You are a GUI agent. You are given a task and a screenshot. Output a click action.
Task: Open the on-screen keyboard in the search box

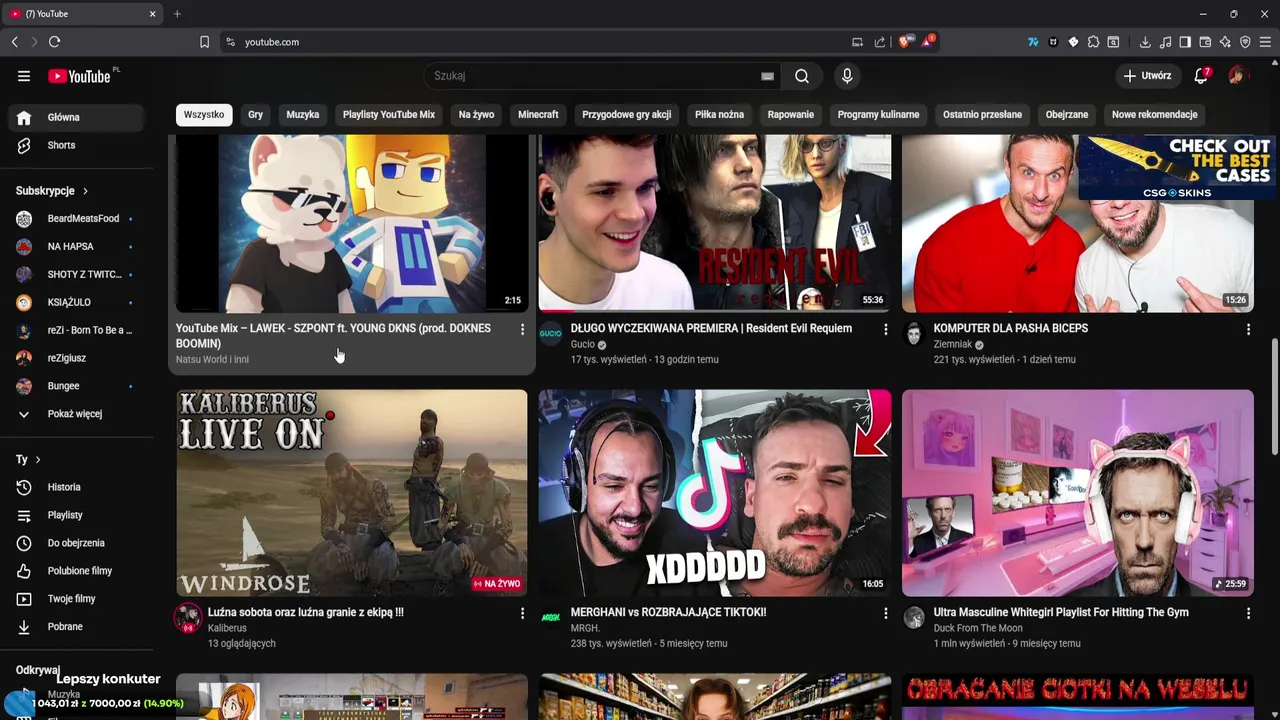tap(767, 76)
